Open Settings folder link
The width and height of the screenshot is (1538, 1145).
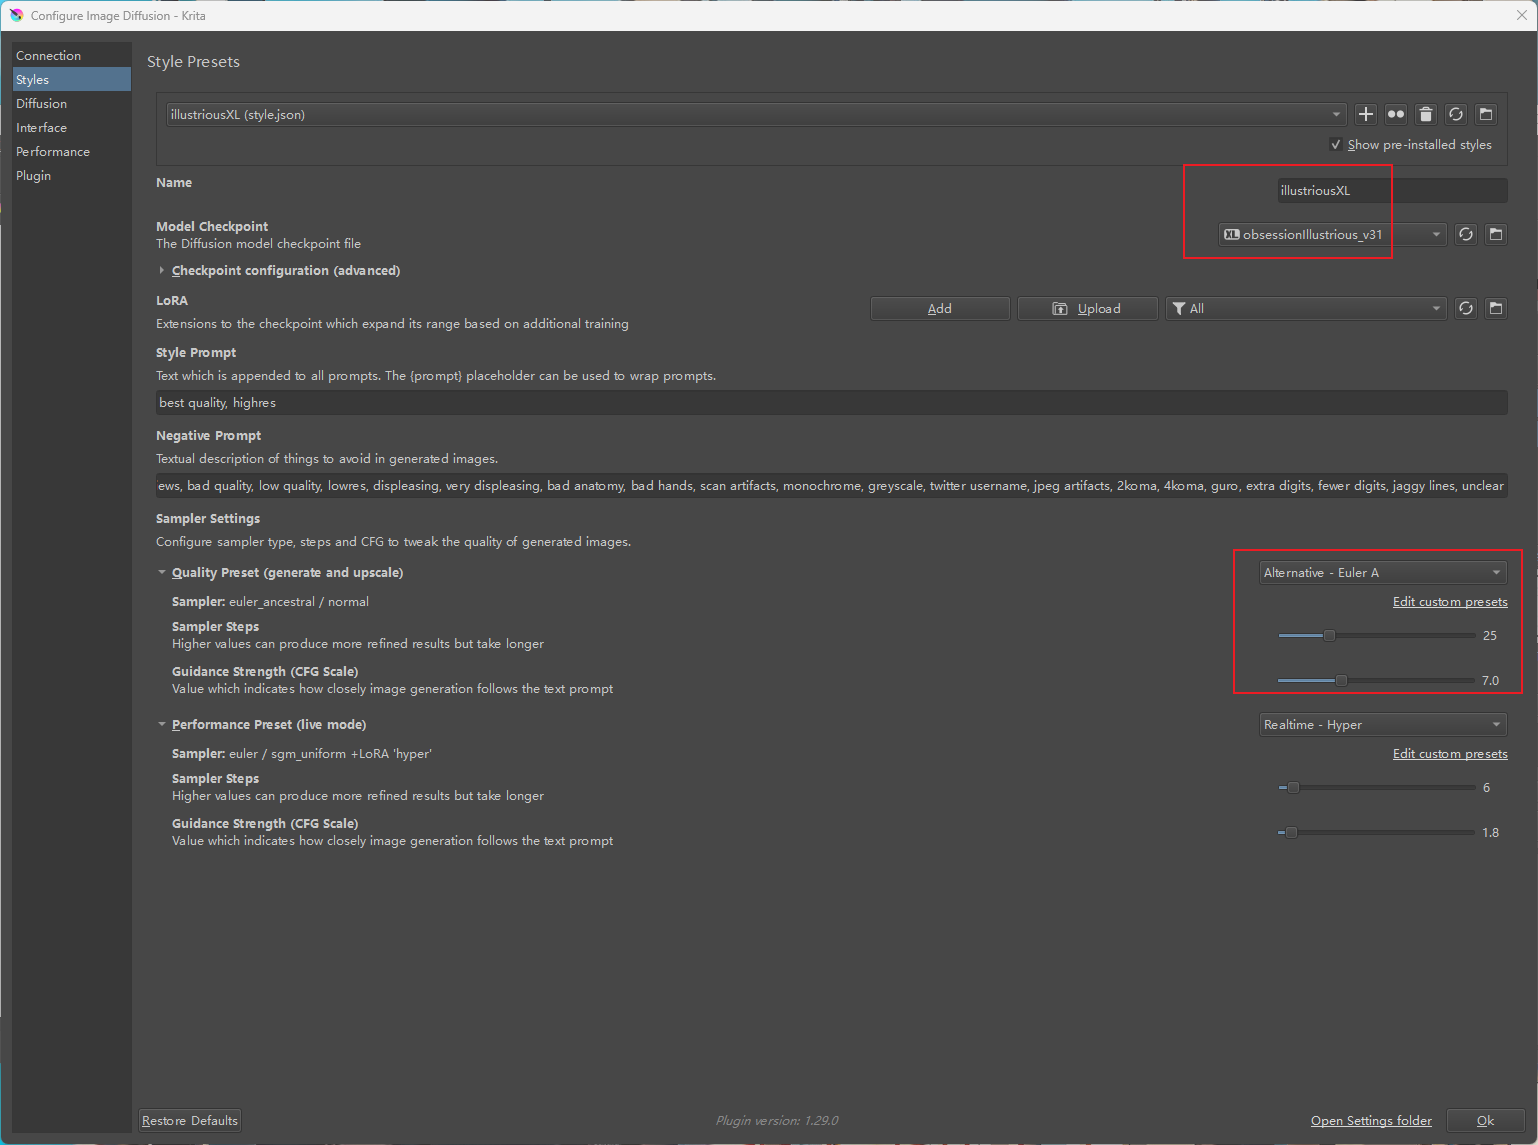tap(1371, 1120)
